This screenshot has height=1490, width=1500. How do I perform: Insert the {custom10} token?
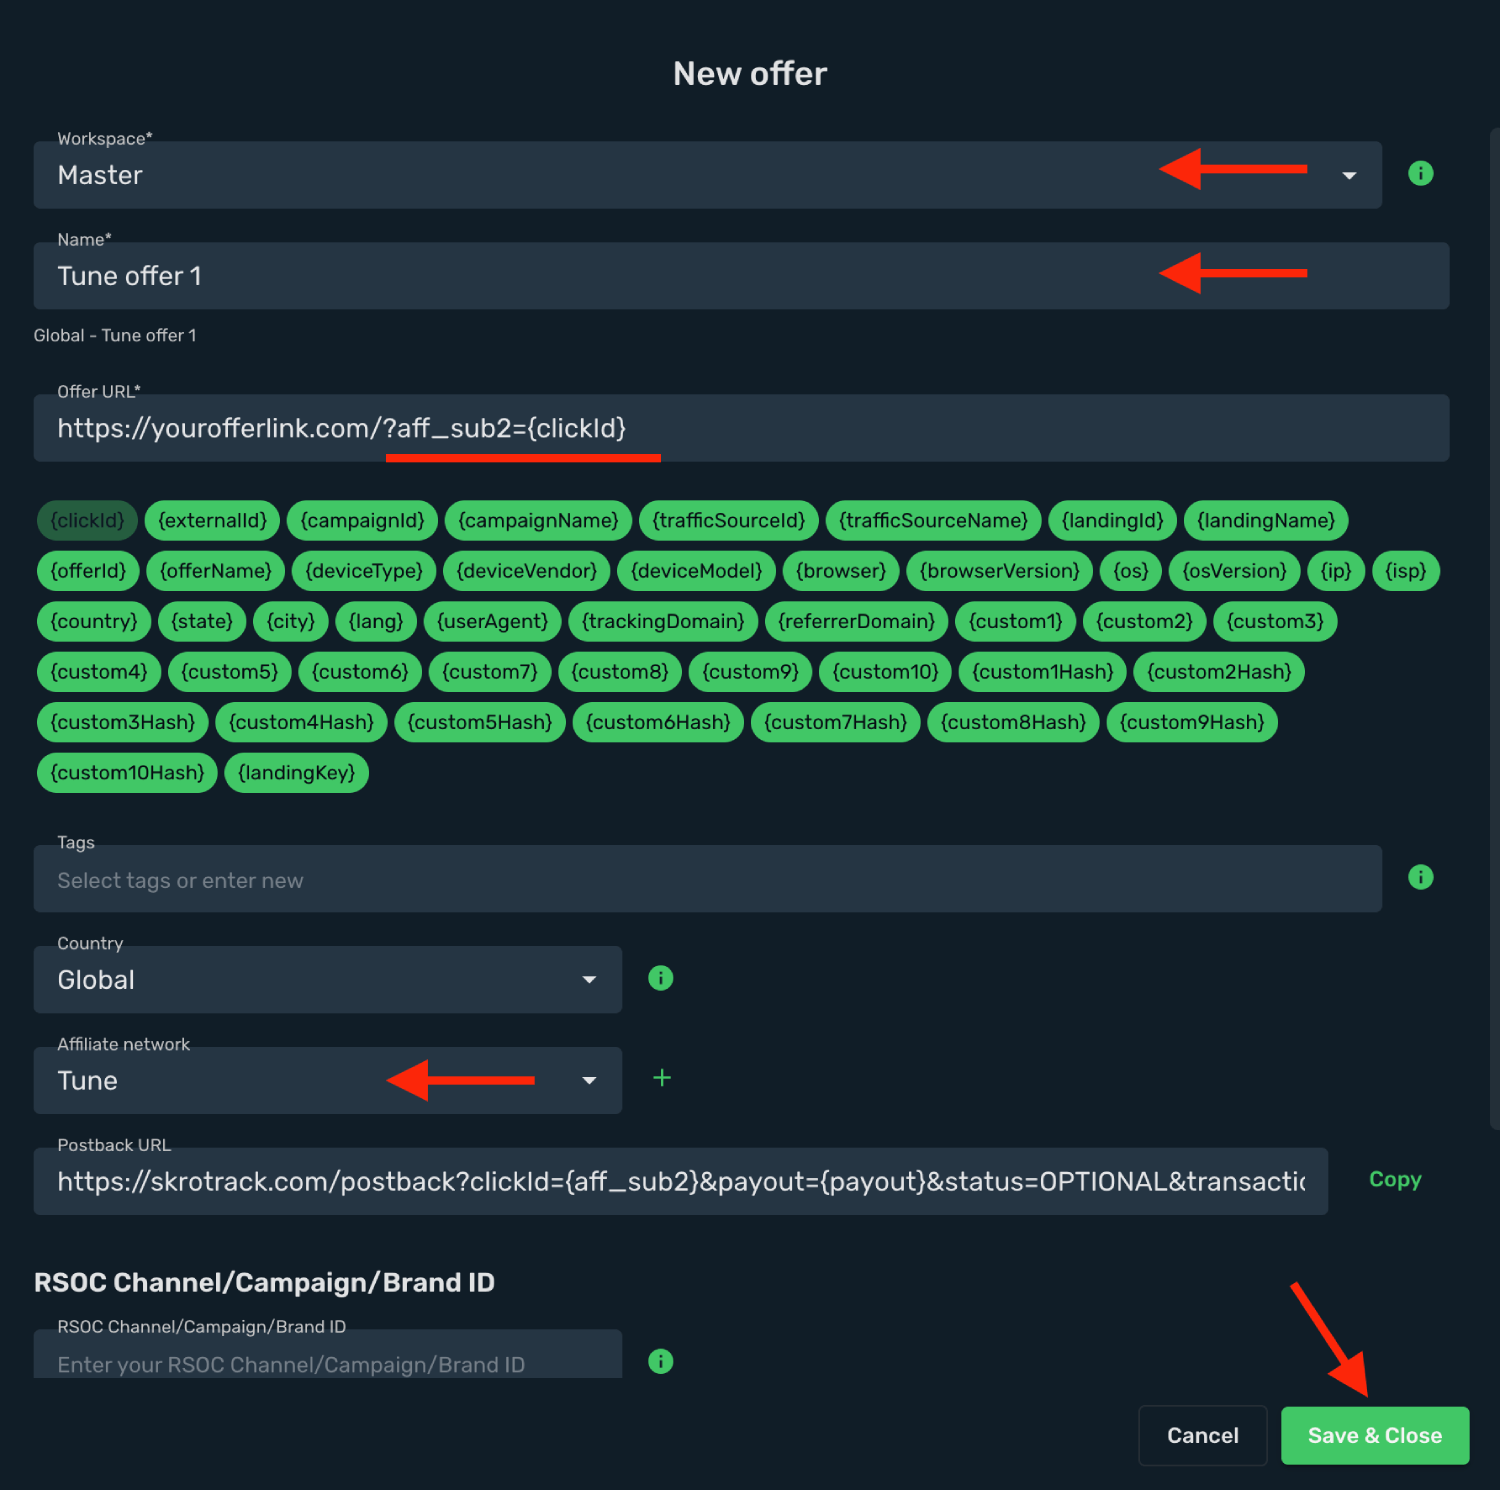click(885, 672)
